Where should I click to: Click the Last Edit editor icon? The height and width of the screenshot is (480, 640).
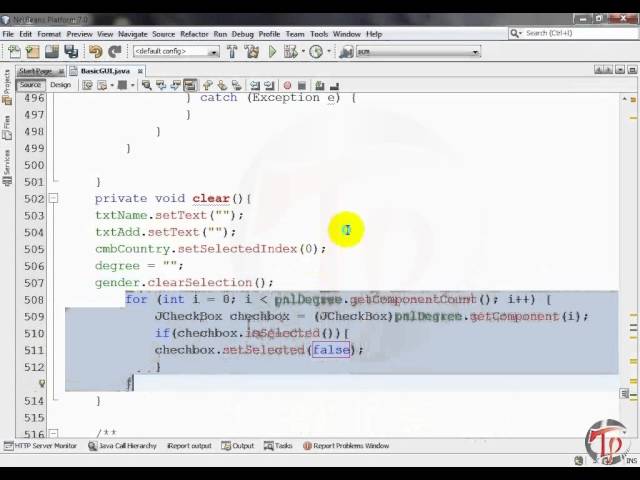coord(87,85)
